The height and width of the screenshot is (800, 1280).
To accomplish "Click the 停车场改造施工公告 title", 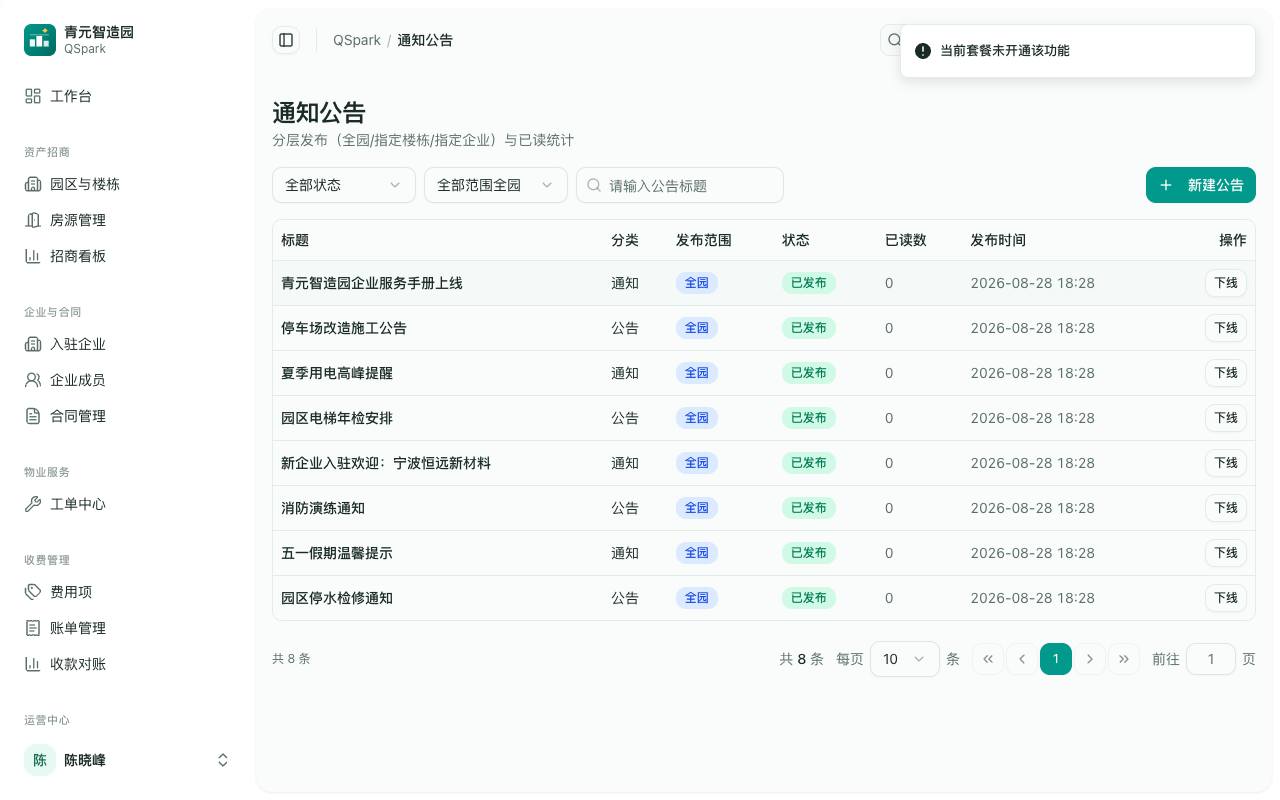I will [344, 328].
